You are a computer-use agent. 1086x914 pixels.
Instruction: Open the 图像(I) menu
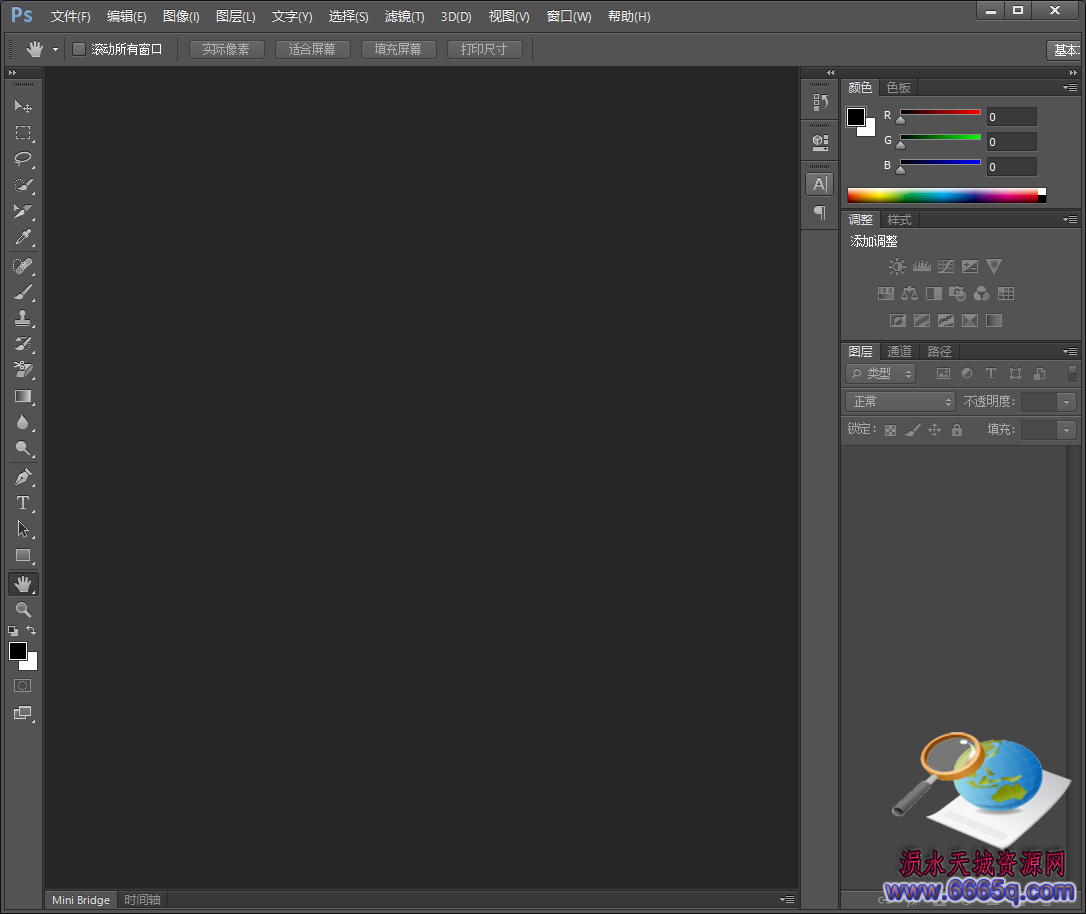[181, 17]
